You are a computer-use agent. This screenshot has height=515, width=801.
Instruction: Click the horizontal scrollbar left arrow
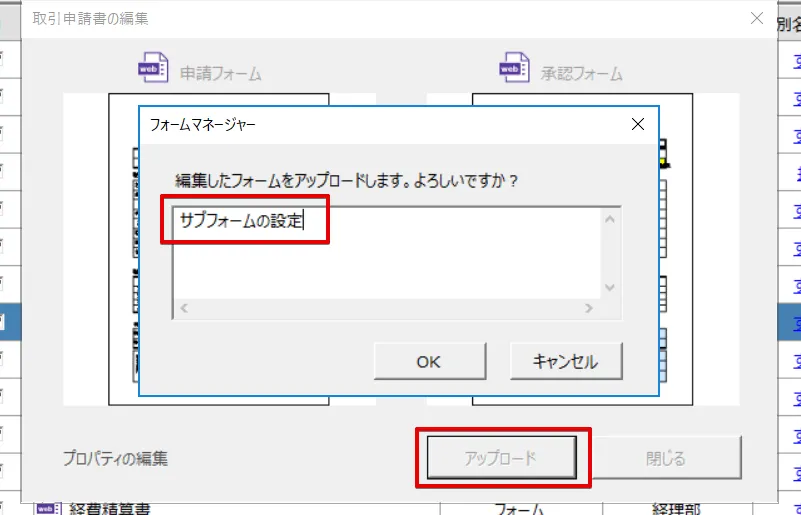pos(184,308)
